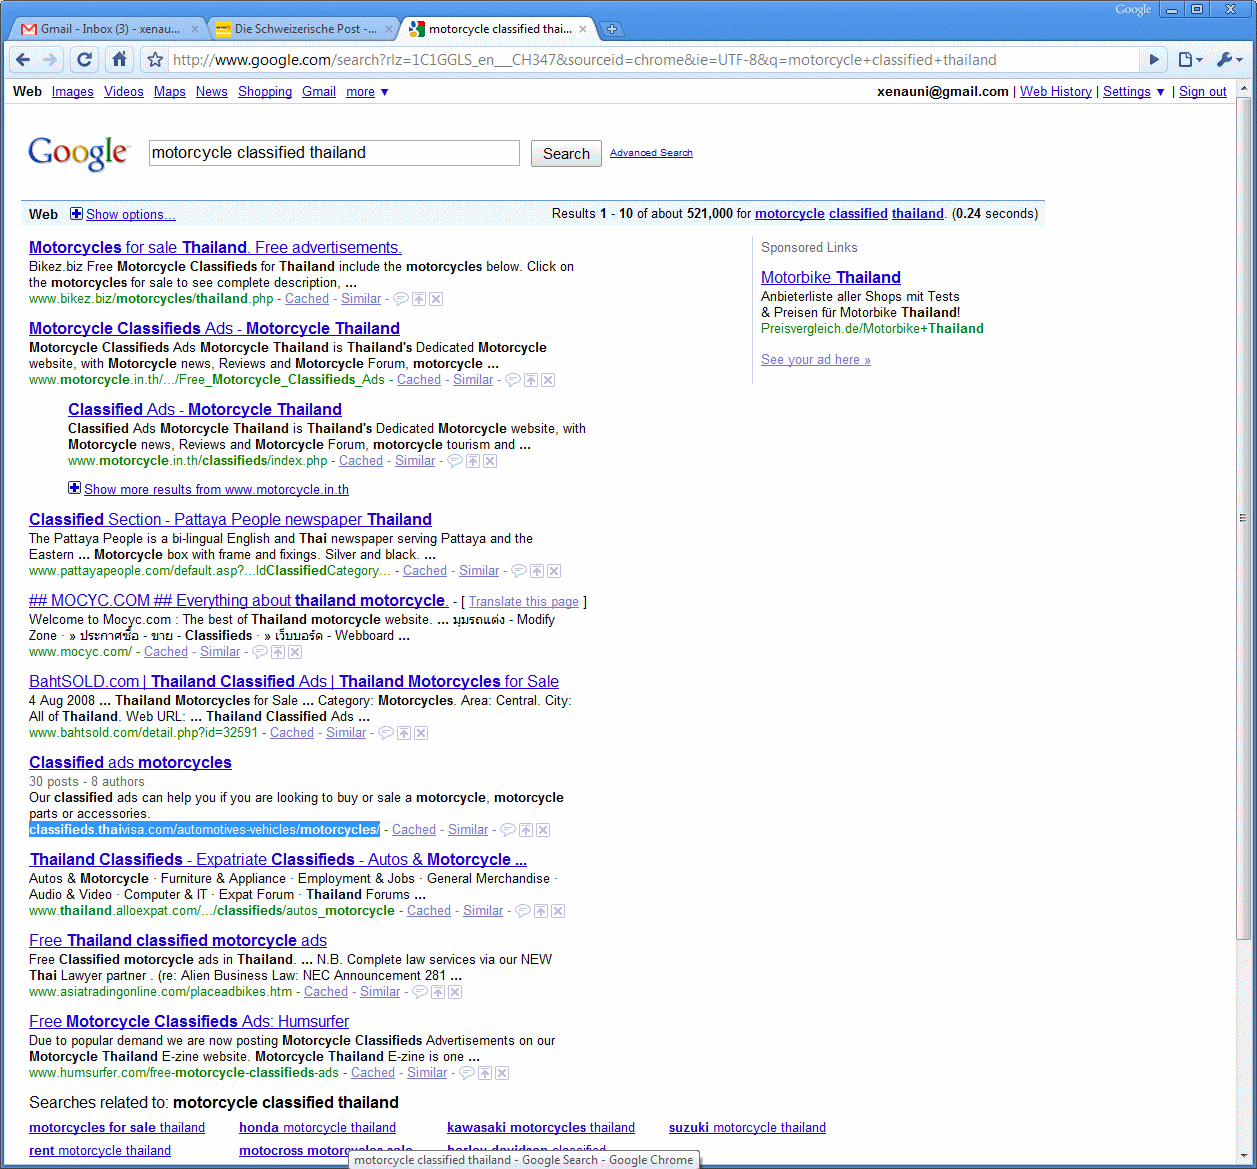Viewport: 1257px width, 1169px height.
Task: Promote the bikez.biz result
Action: [419, 299]
